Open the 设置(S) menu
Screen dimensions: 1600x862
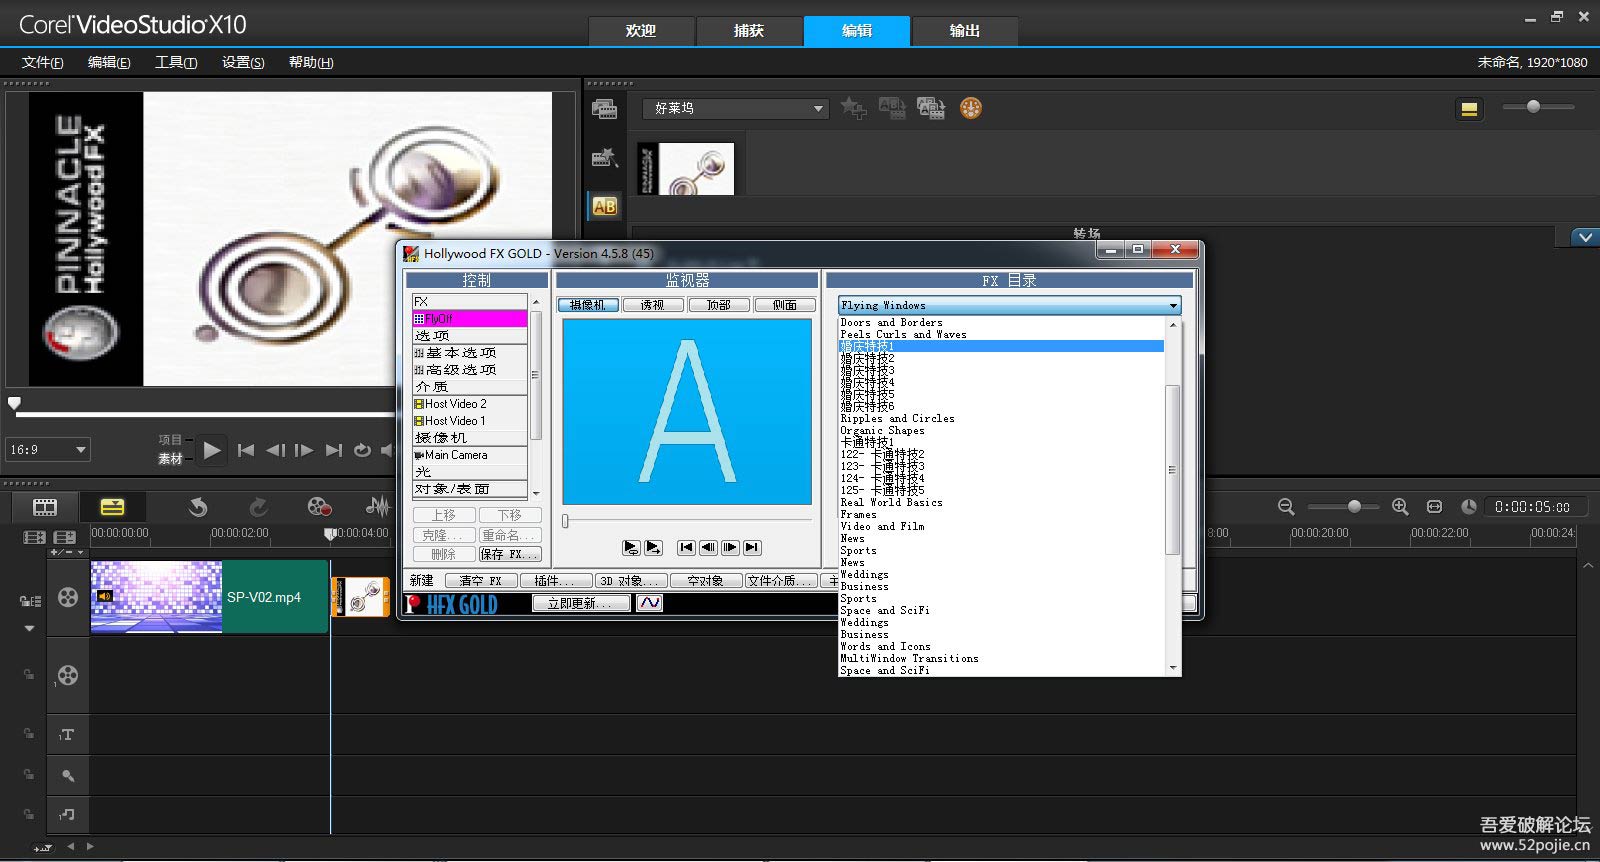point(243,62)
